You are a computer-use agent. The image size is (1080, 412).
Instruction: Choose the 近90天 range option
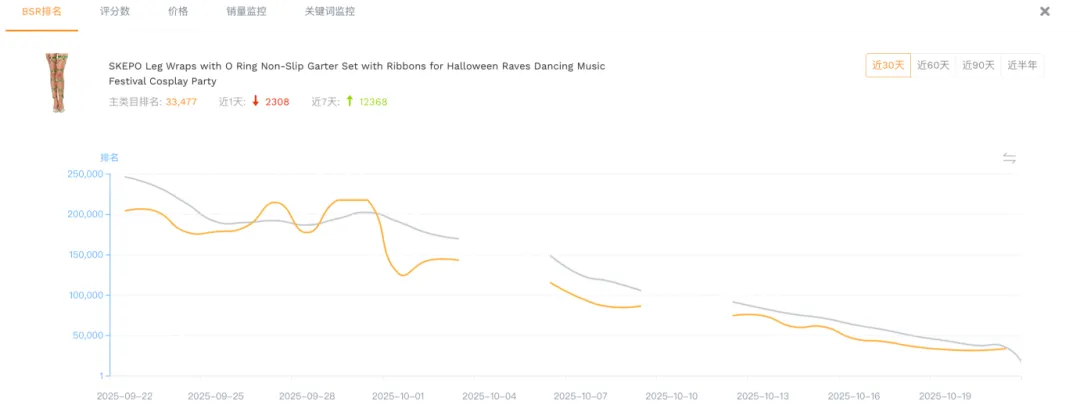pyautogui.click(x=978, y=65)
